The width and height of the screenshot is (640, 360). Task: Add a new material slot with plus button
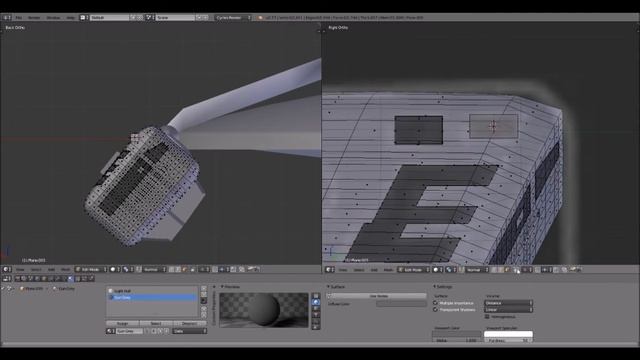pos(204,288)
